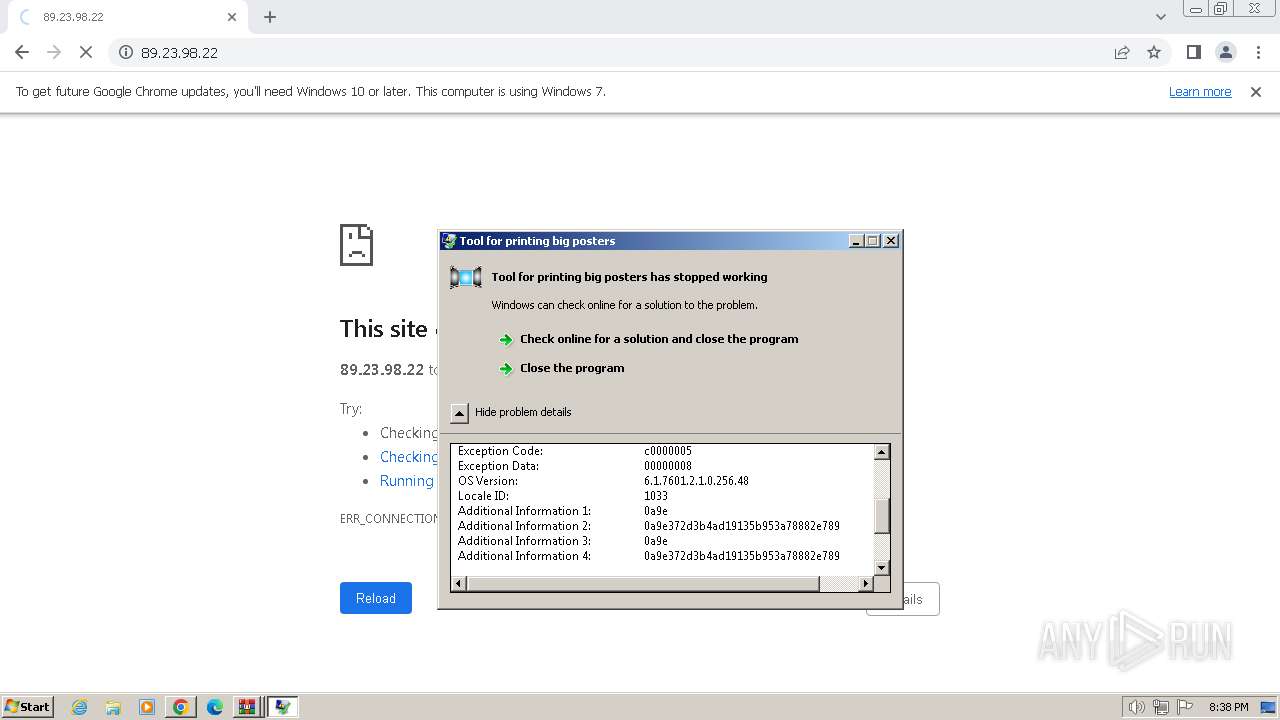The image size is (1280, 720).
Task: Open the Learn more link about Chrome updates
Action: point(1200,91)
